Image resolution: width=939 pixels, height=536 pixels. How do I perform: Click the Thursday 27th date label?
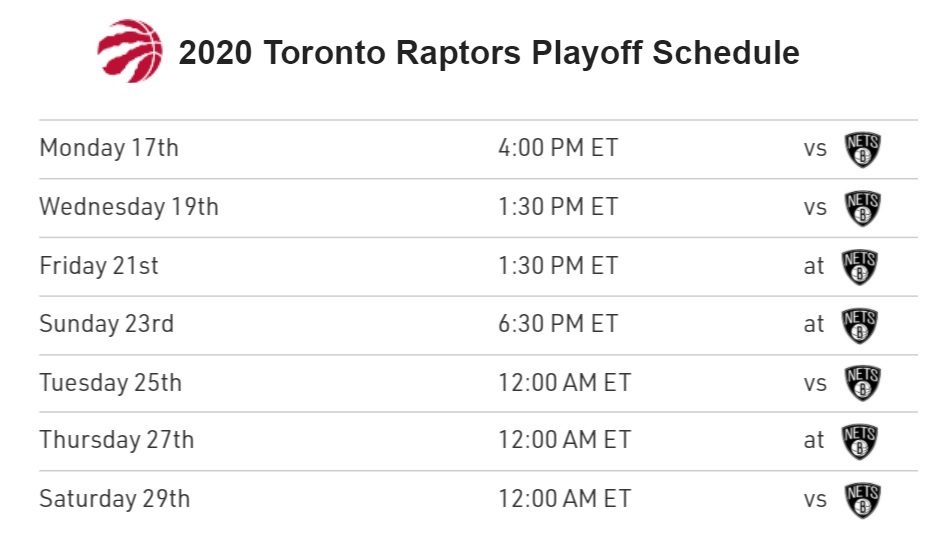(117, 440)
